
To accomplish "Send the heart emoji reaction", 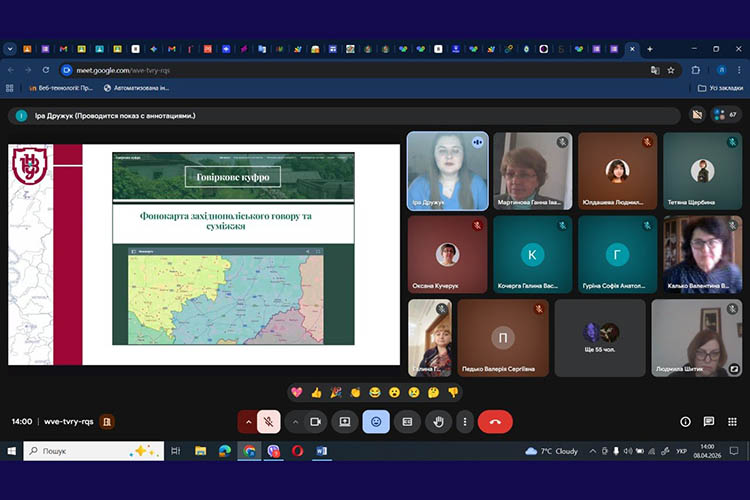I will coord(297,392).
